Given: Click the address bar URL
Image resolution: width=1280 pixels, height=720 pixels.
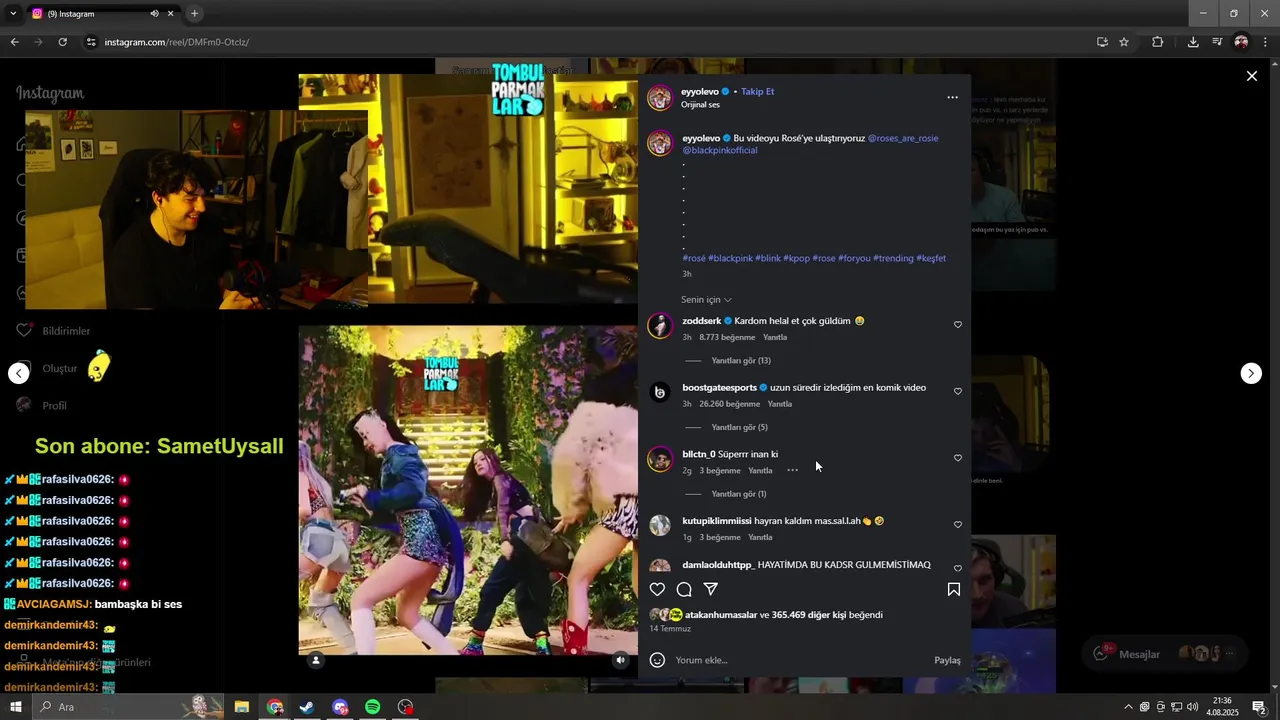Looking at the screenshot, I should coord(177,42).
